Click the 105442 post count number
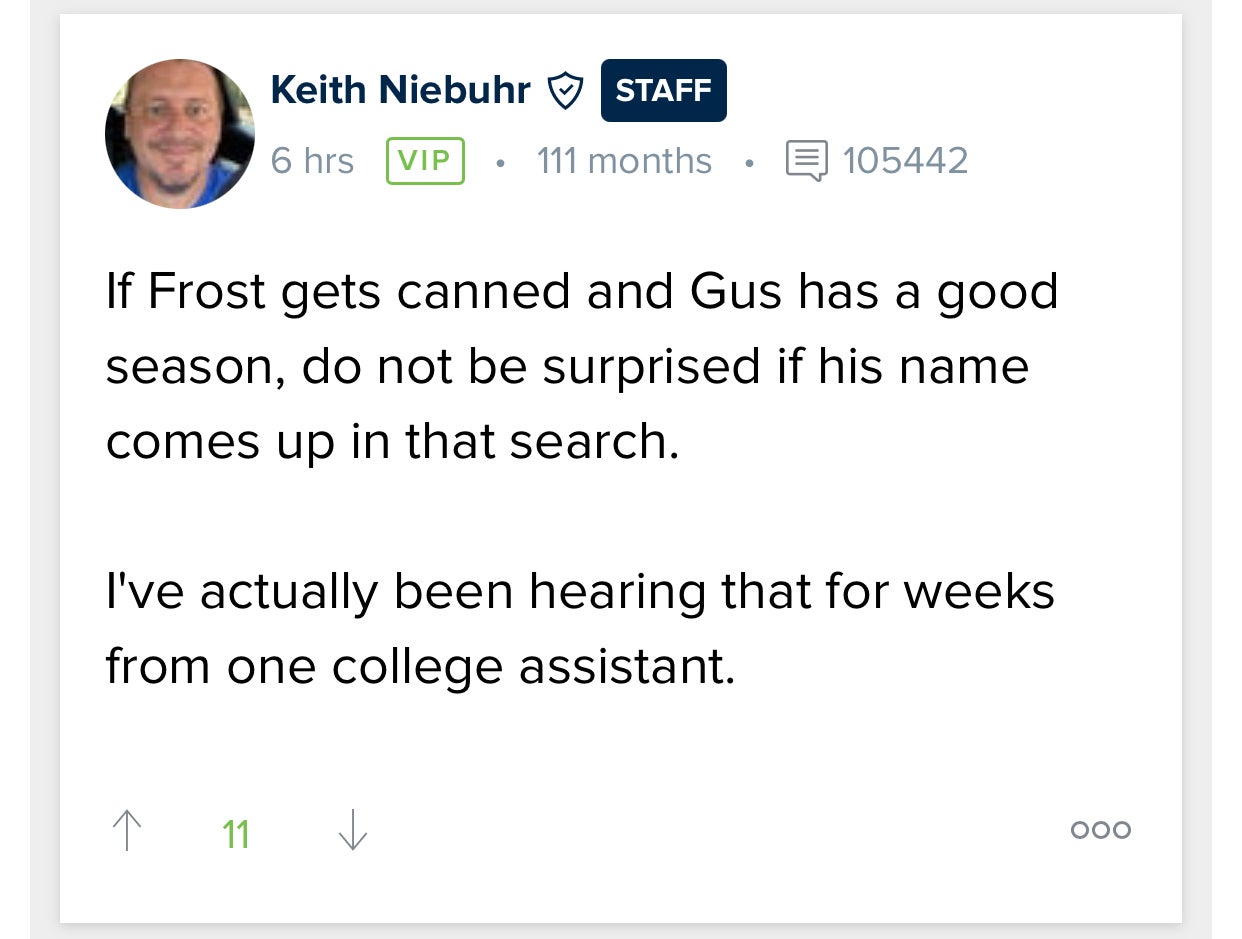This screenshot has width=1242, height=939. coord(905,161)
